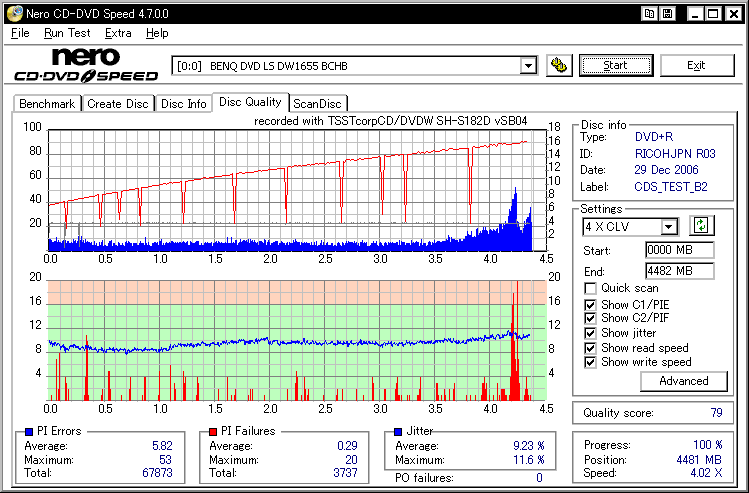Image resolution: width=749 pixels, height=493 pixels.
Task: Click PI Failures maximum 20
Action: click(x=351, y=460)
